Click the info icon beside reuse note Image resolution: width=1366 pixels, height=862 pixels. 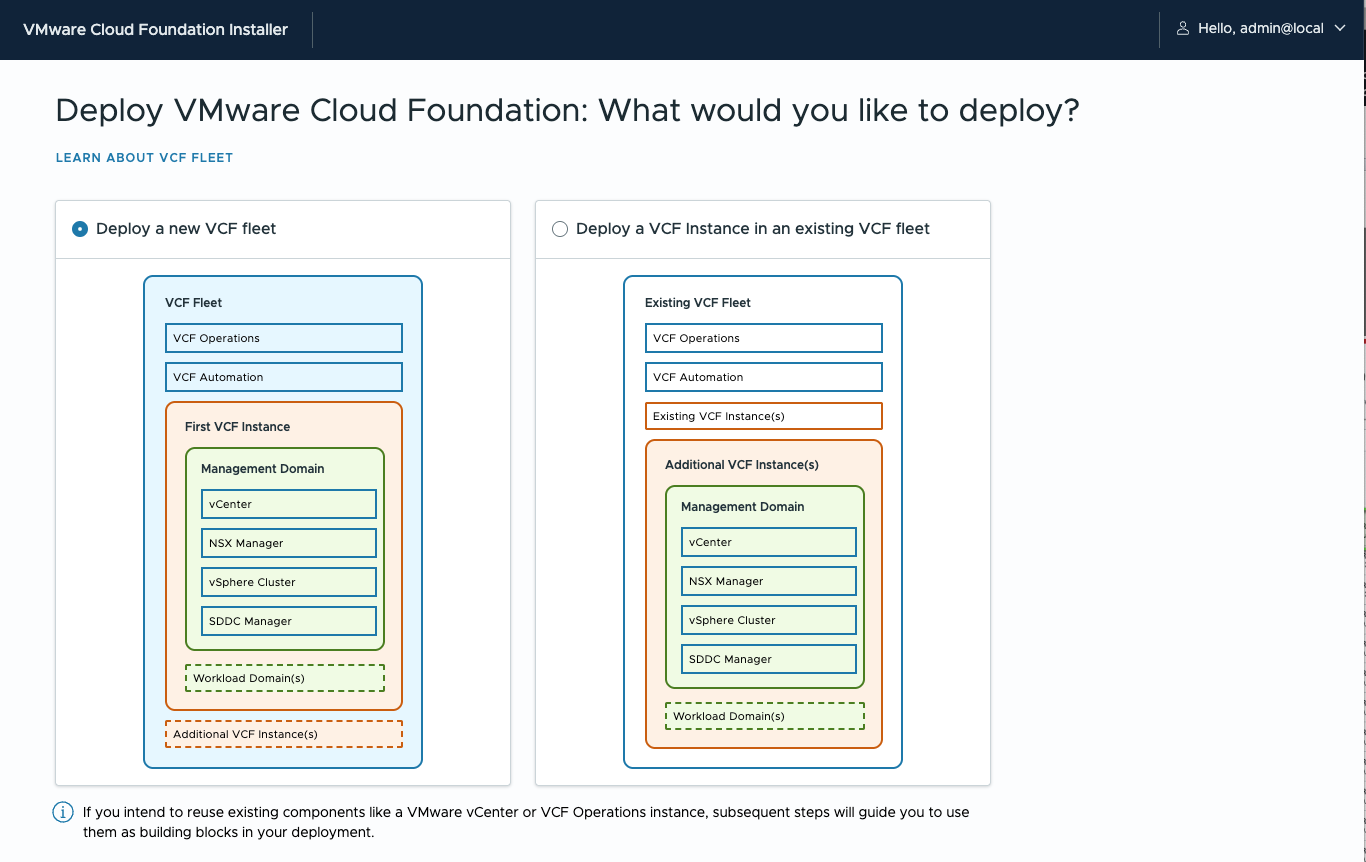point(62,812)
